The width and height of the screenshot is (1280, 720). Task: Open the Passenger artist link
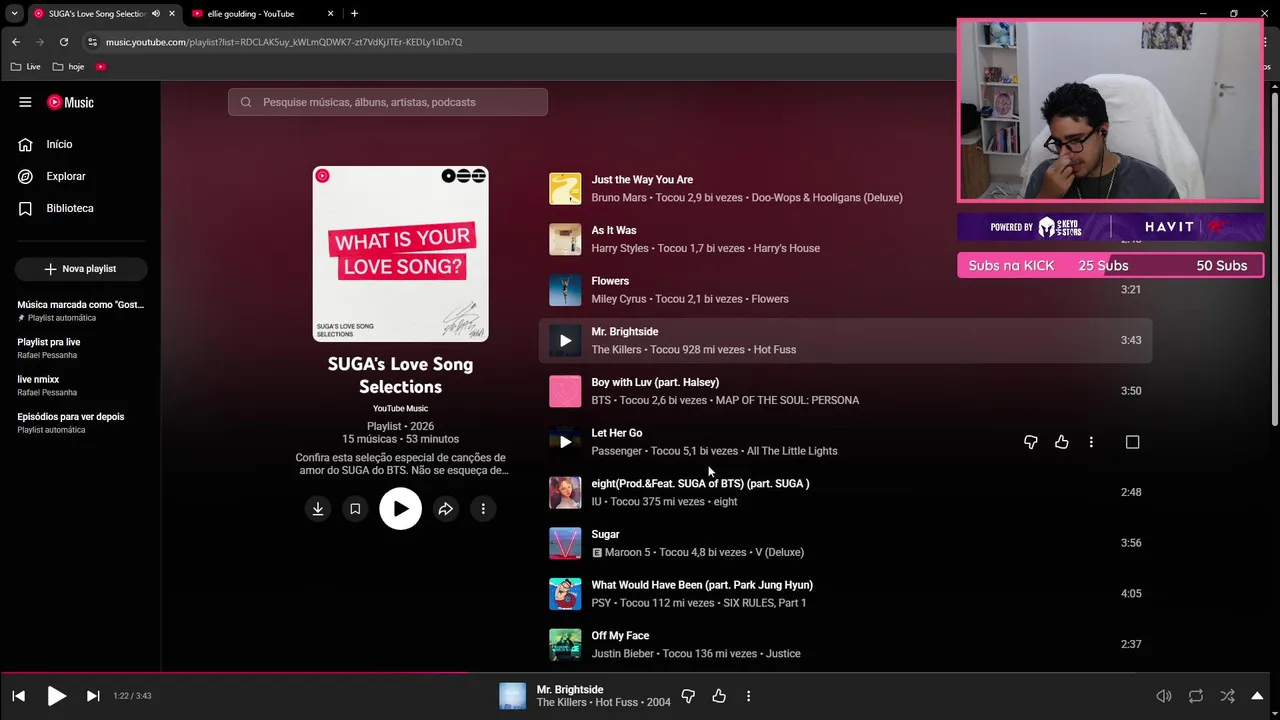(x=616, y=451)
